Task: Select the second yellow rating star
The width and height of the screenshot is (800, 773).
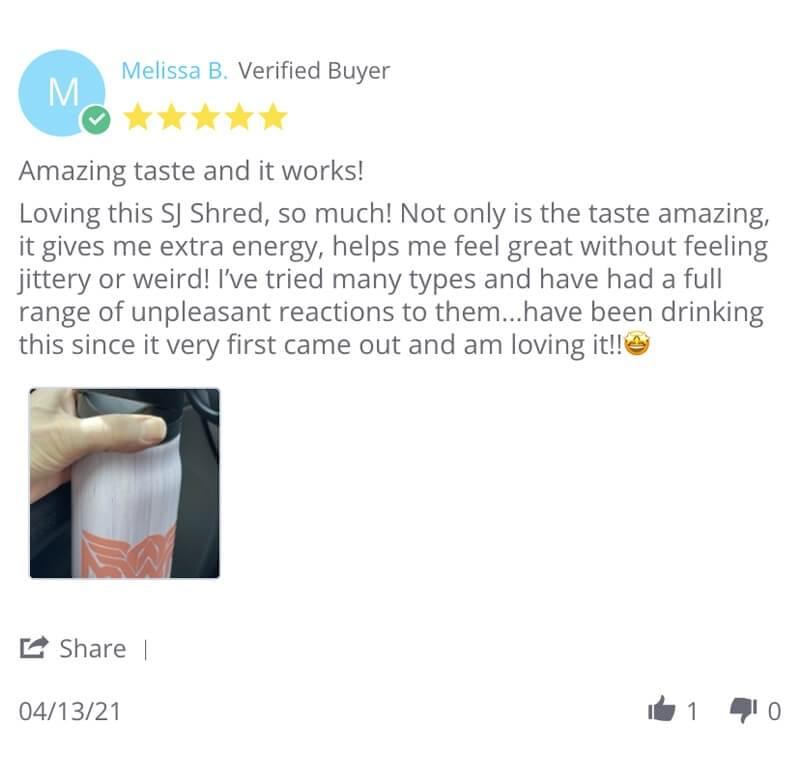Action: 171,117
